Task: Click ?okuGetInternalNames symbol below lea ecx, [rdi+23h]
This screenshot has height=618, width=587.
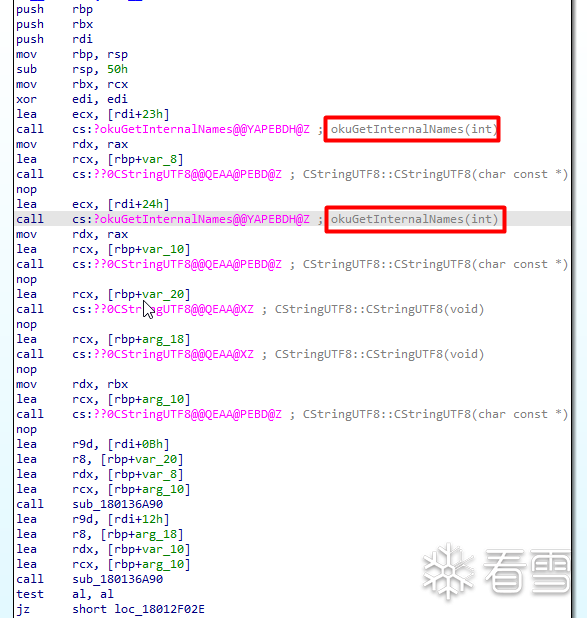Action: 201,129
